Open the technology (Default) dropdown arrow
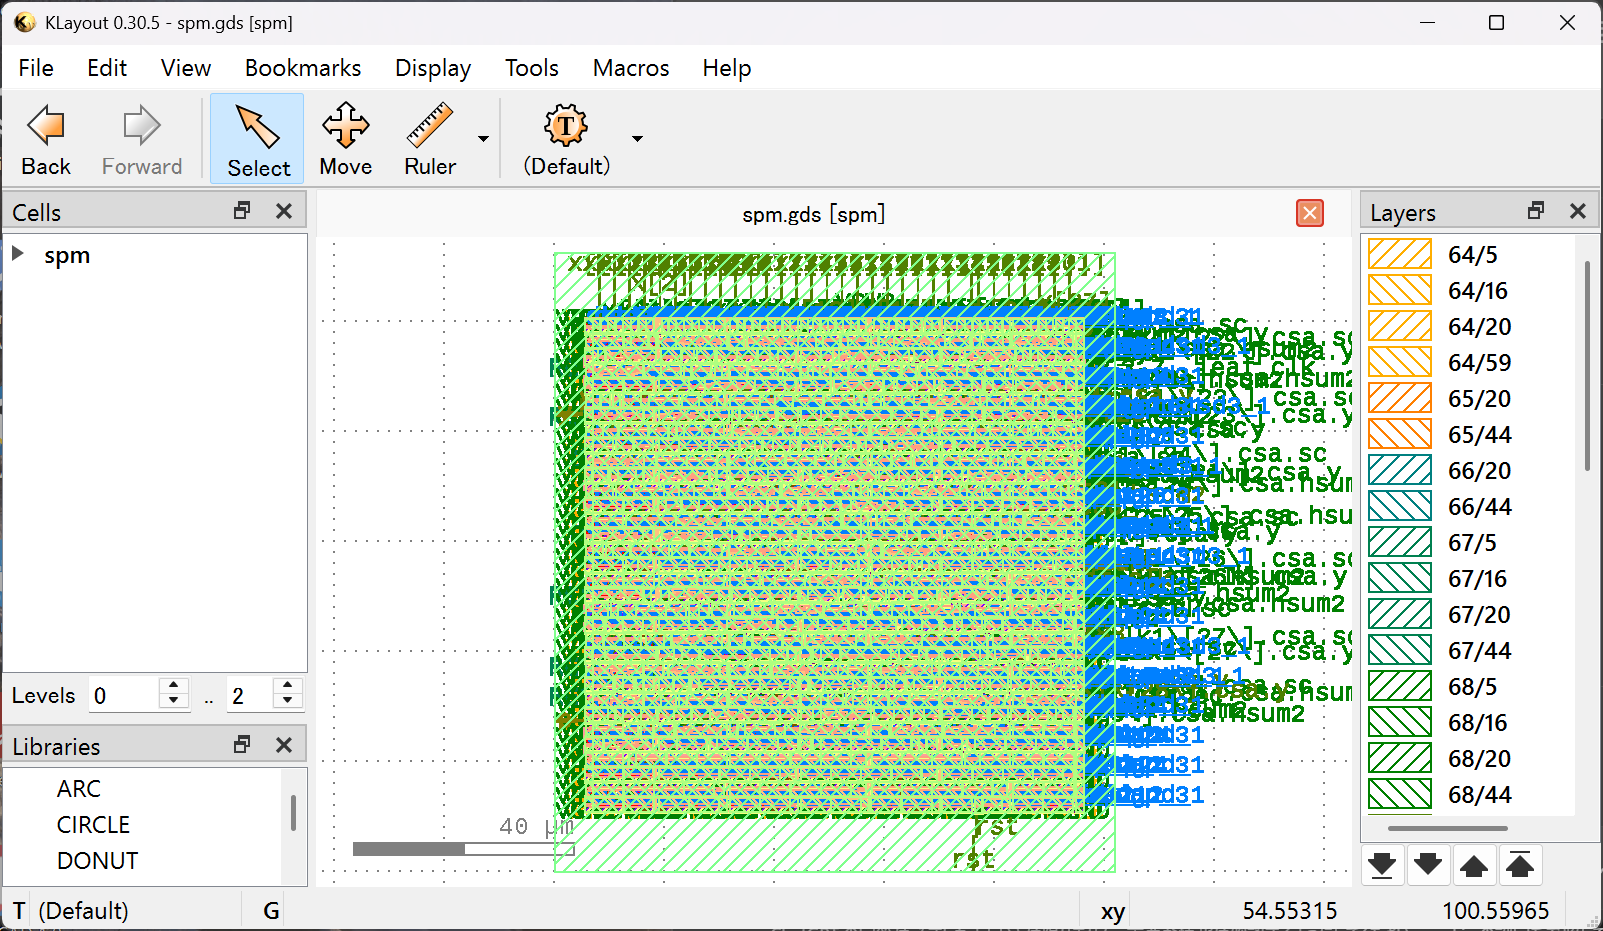 click(x=637, y=139)
